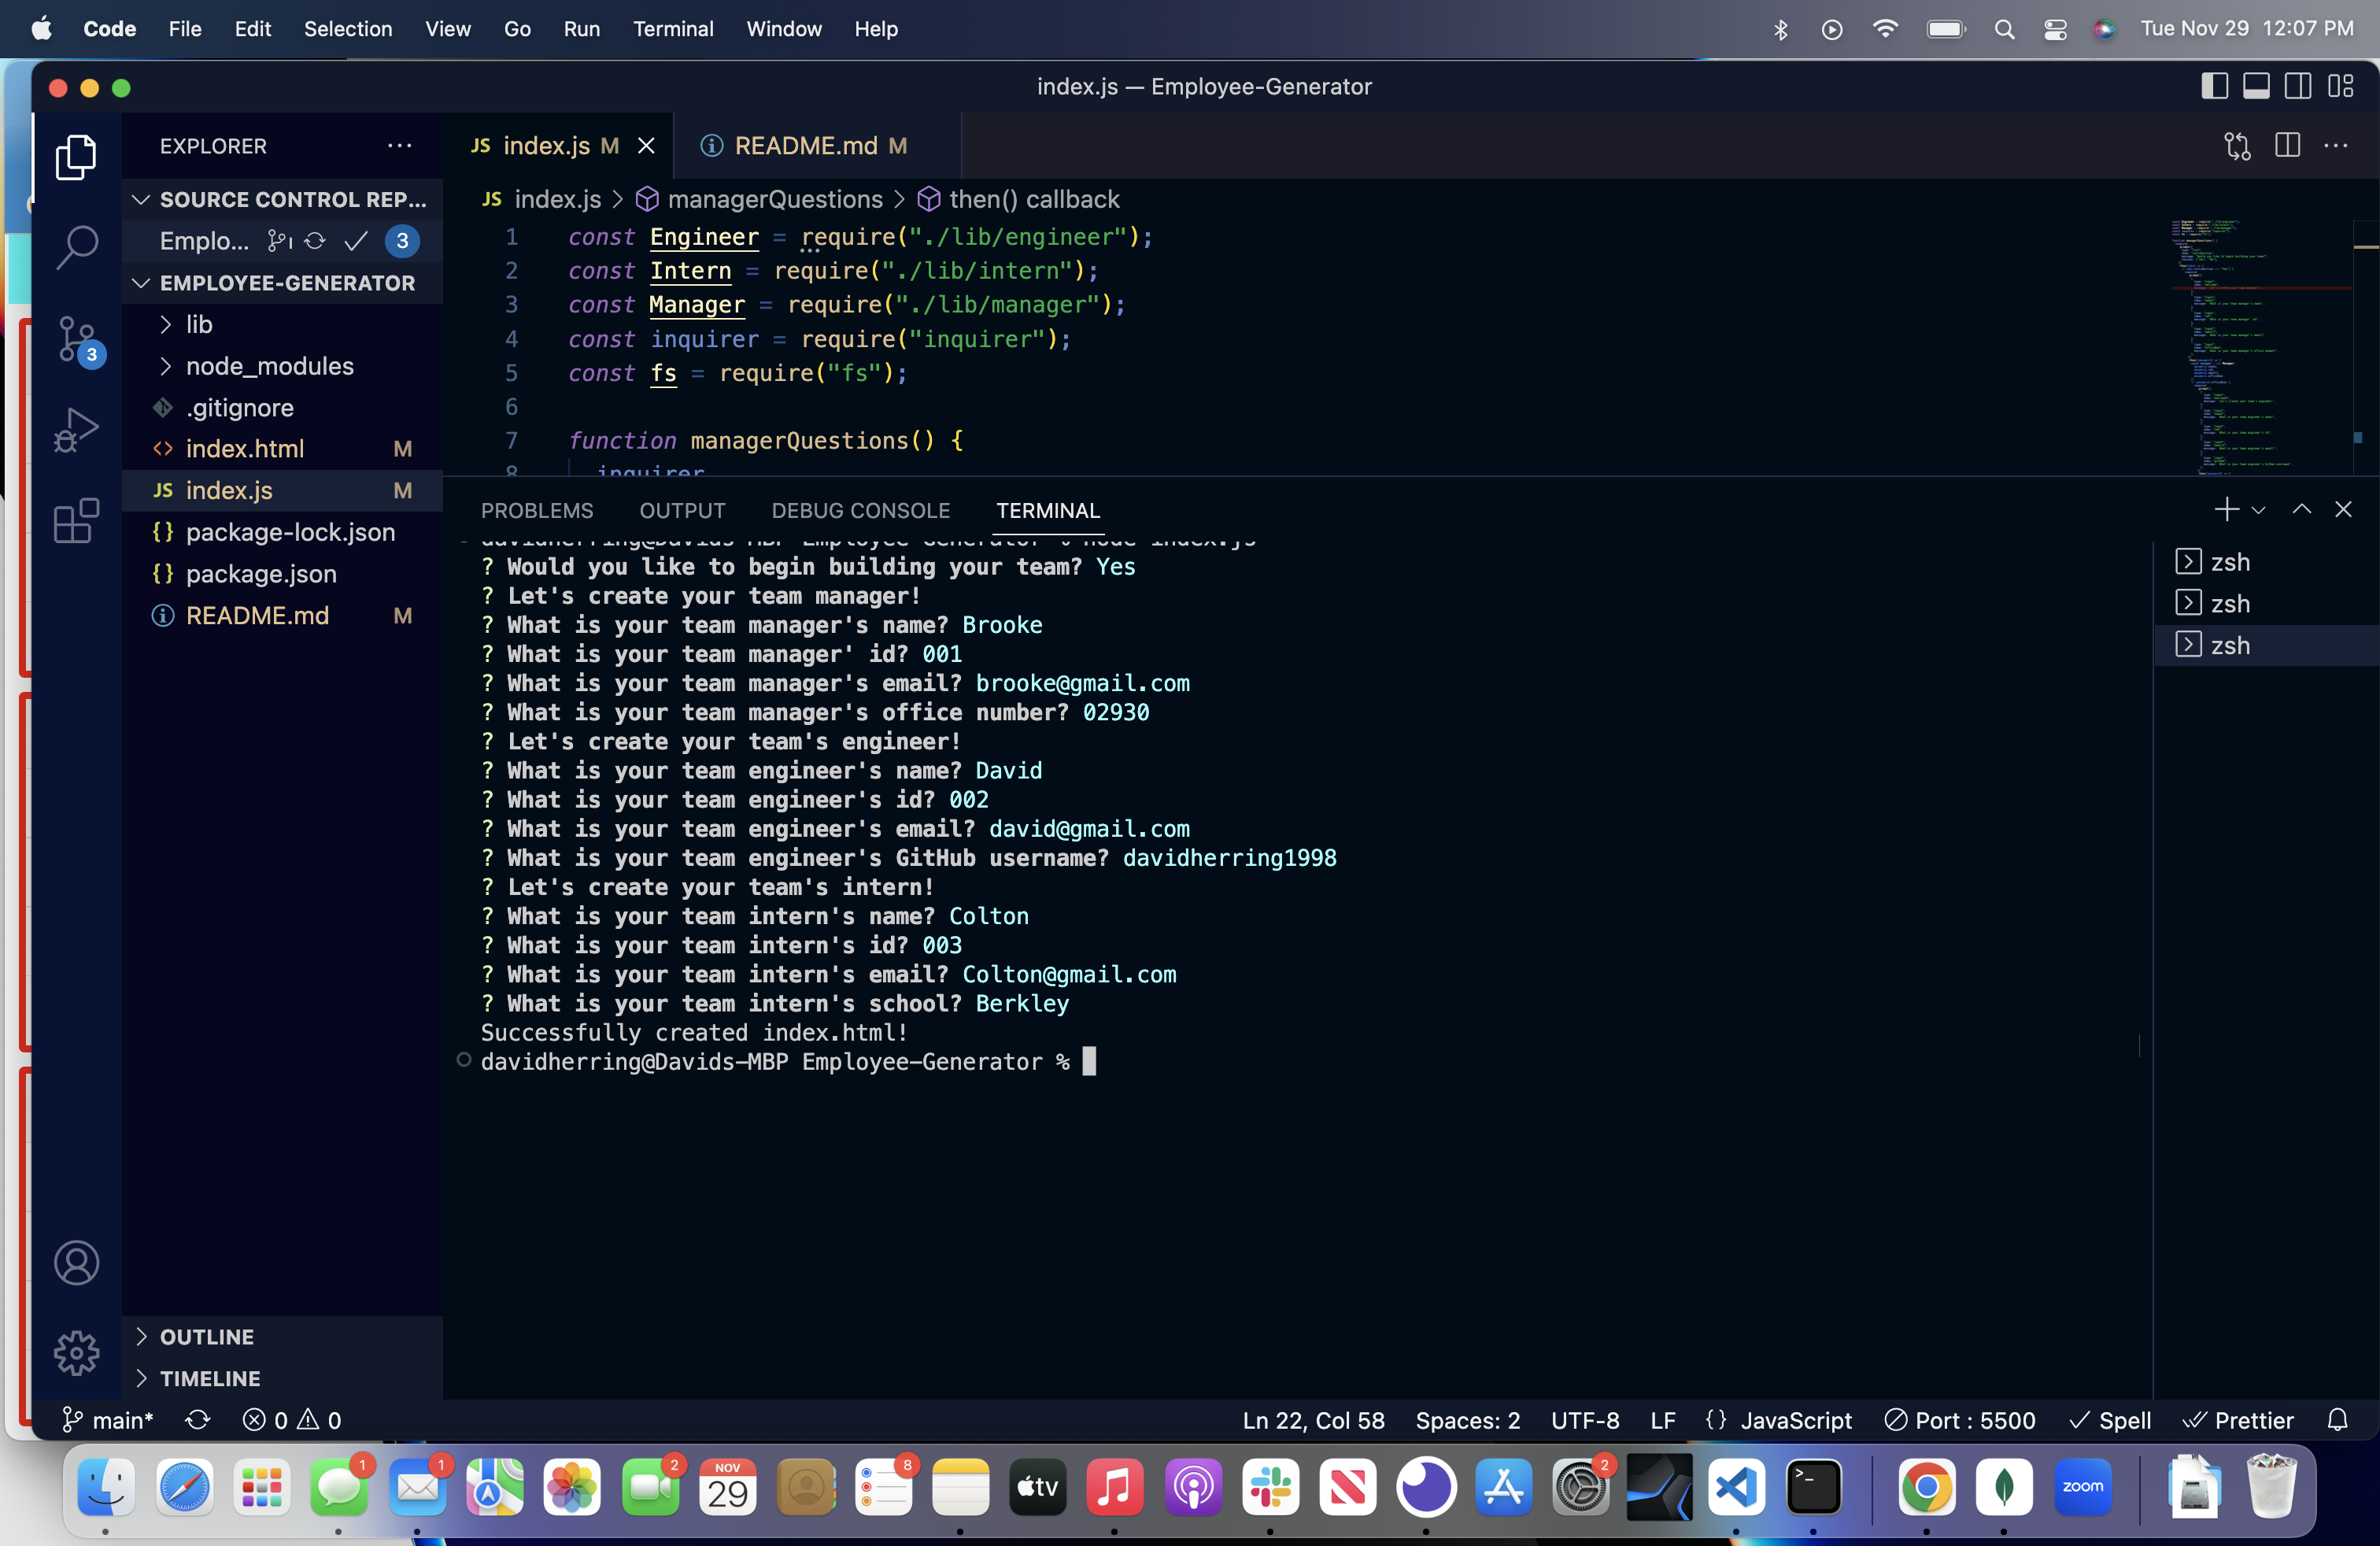
Task: Open the Search view
Action: point(76,248)
